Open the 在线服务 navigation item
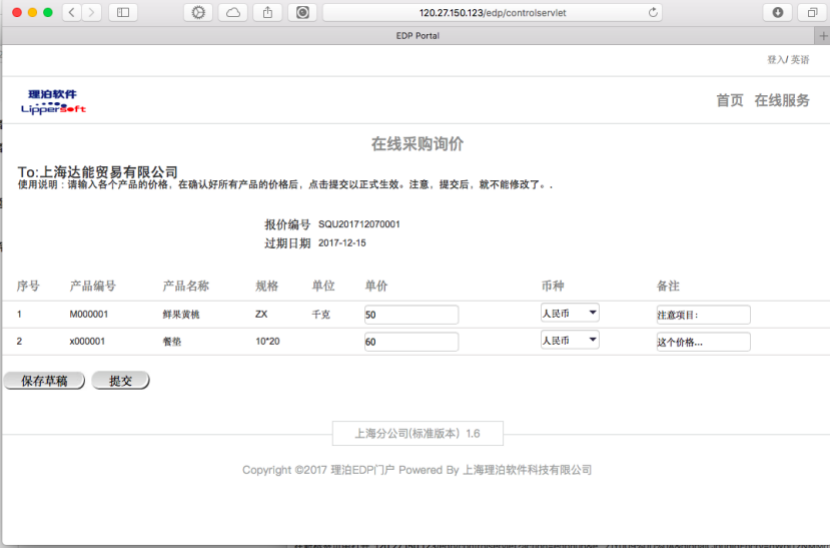This screenshot has height=548, width=832. tap(782, 100)
